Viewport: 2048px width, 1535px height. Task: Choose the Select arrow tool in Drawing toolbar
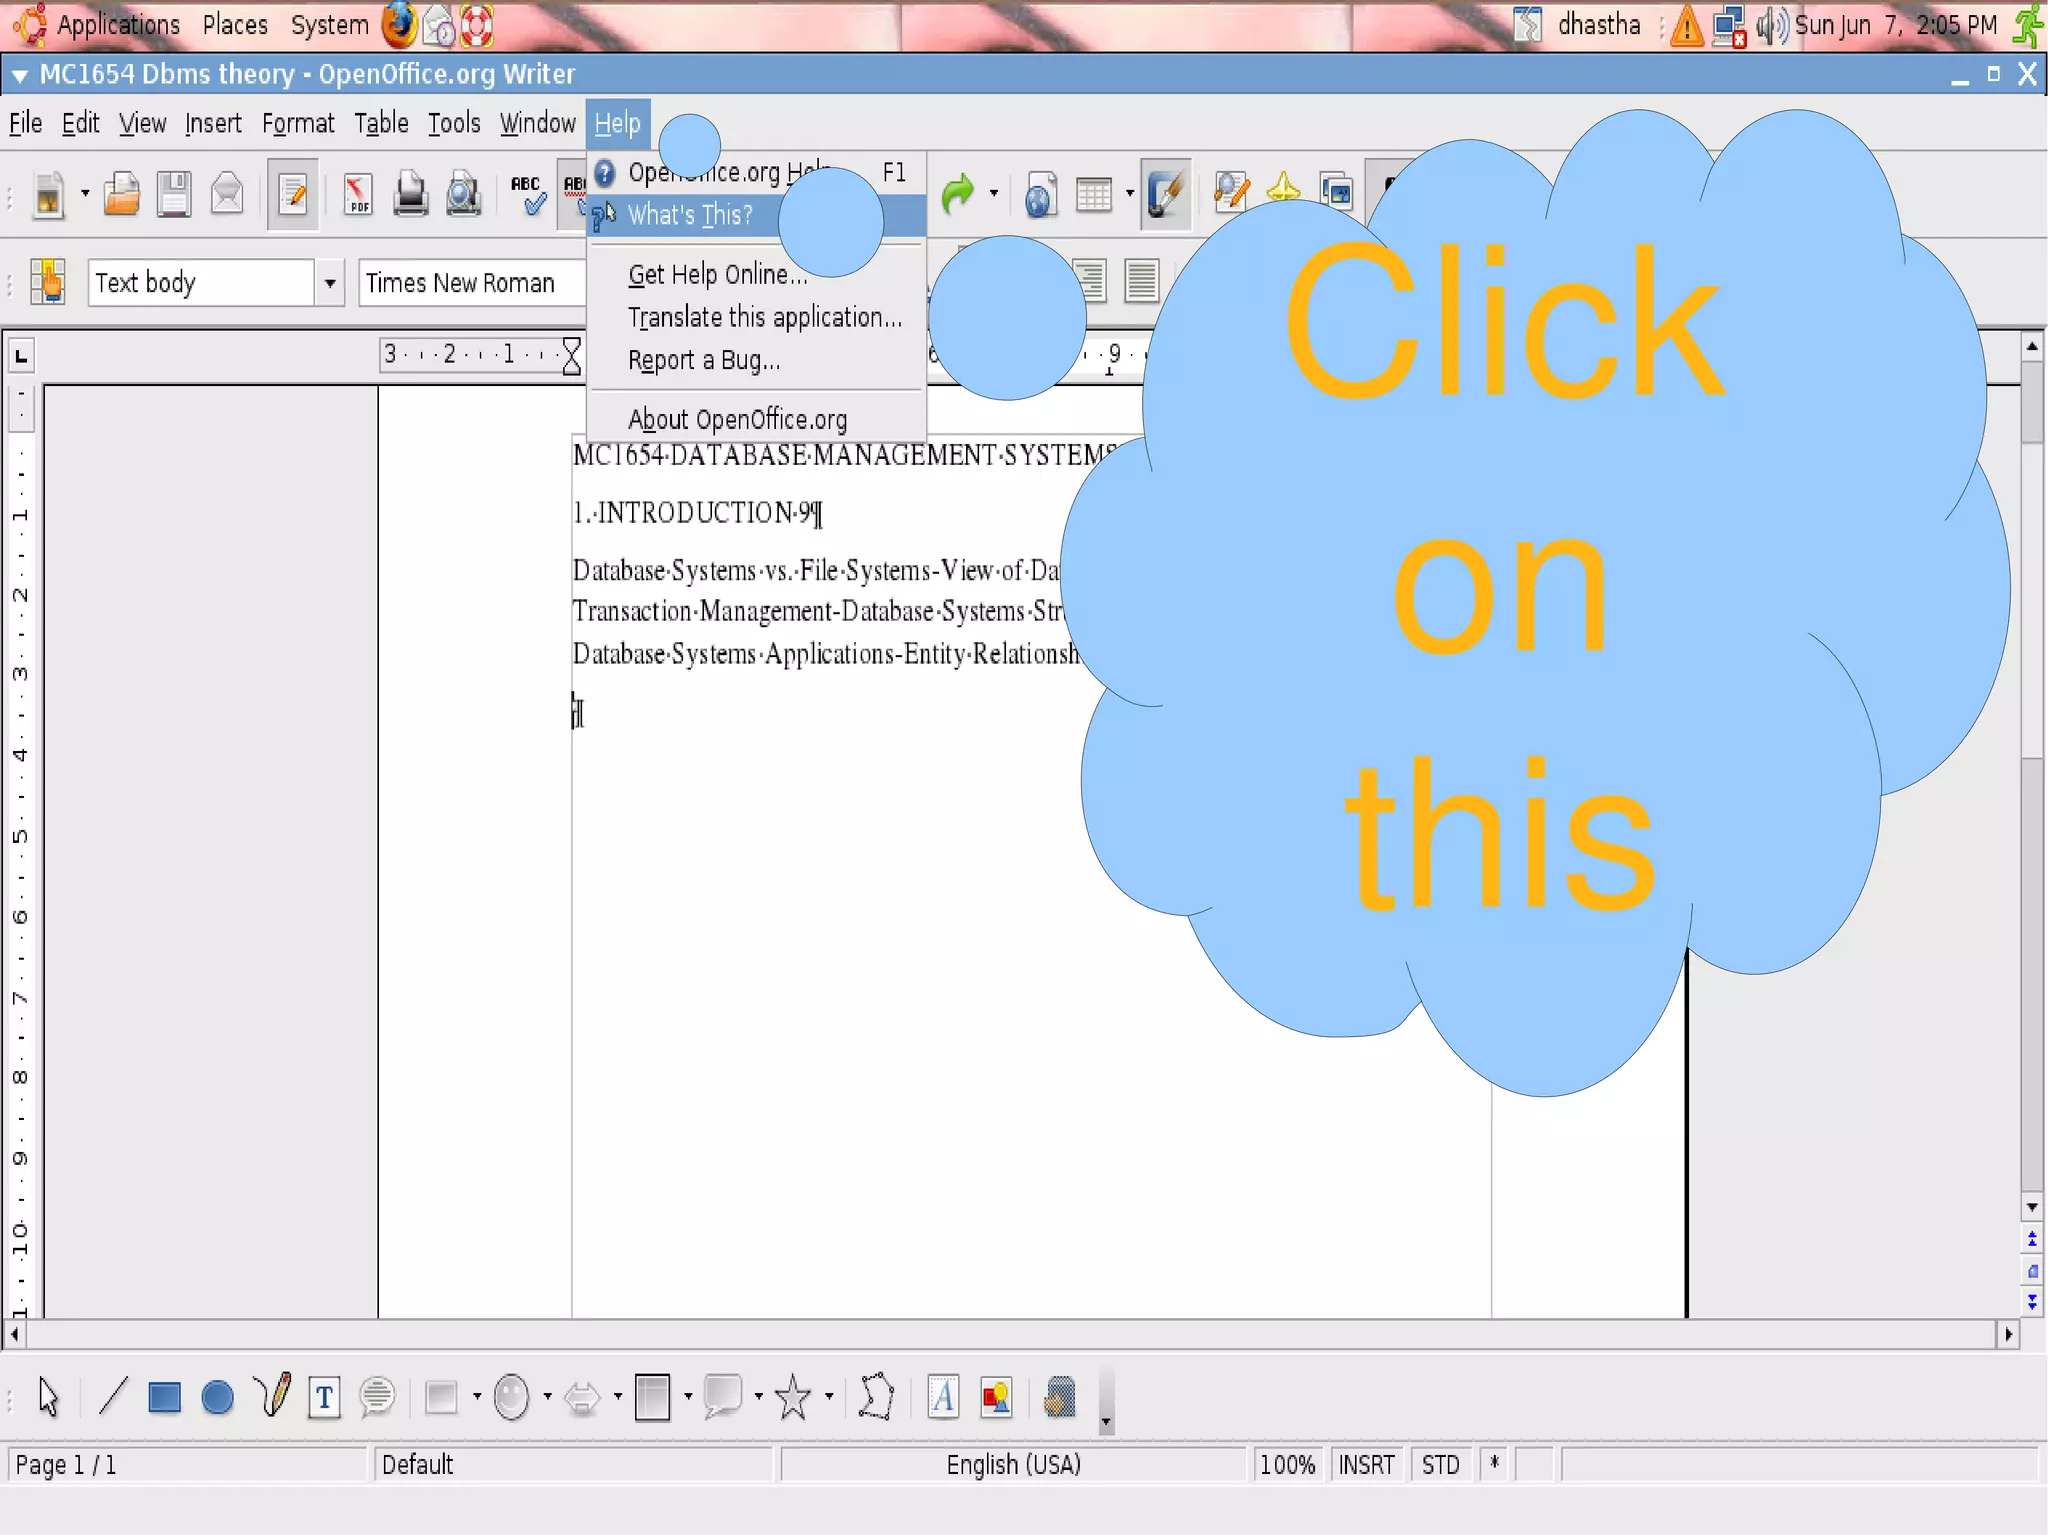[x=48, y=1396]
